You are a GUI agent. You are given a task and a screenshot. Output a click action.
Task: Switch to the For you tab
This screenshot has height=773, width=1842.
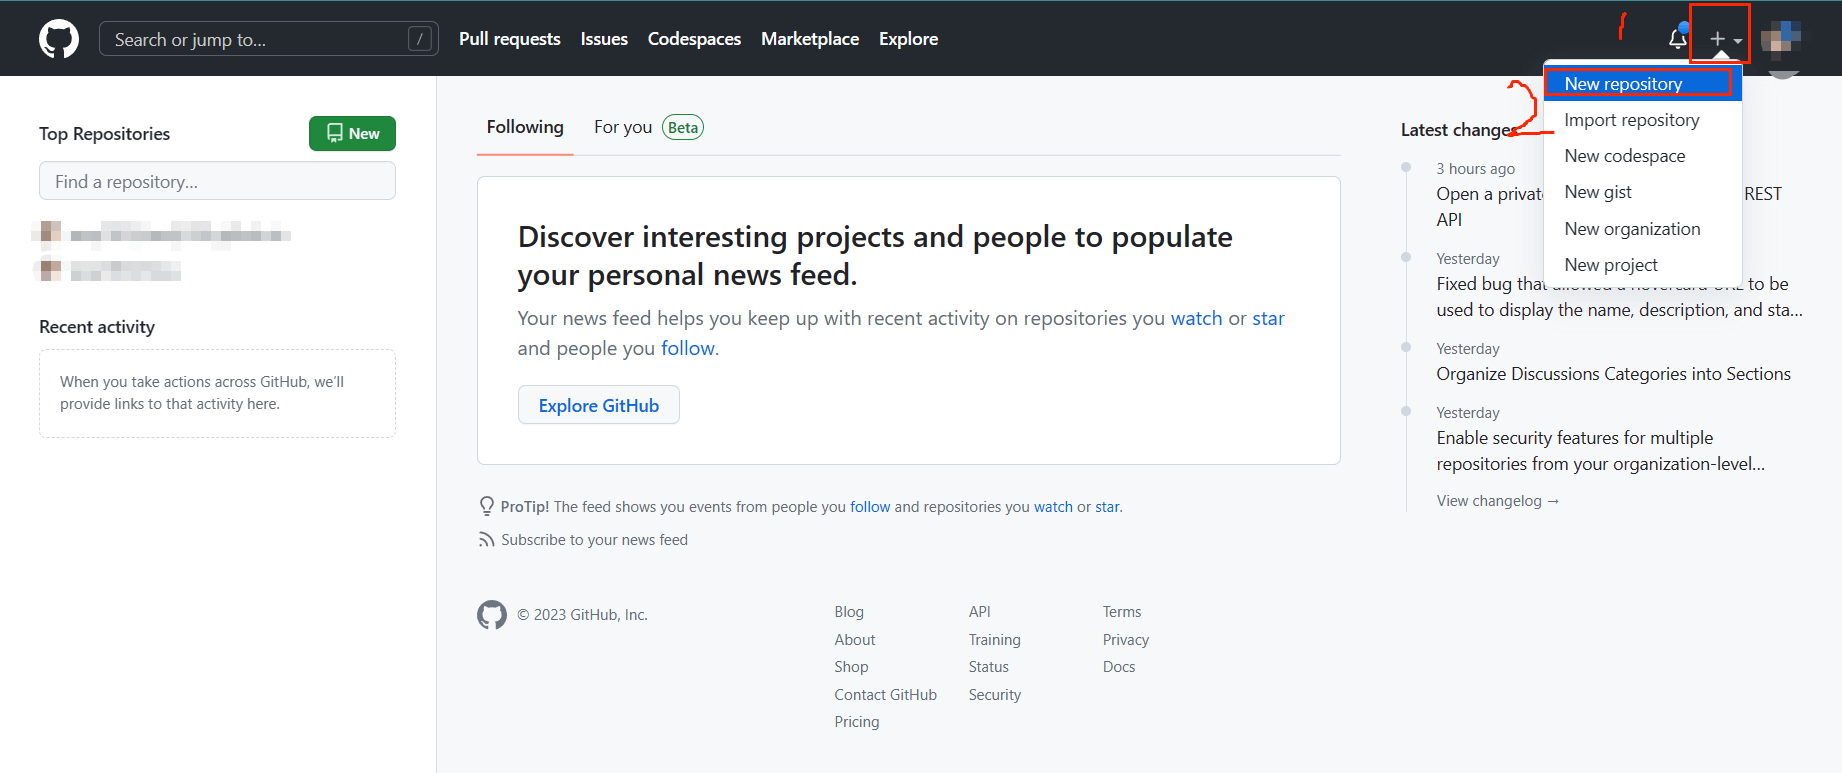[623, 127]
